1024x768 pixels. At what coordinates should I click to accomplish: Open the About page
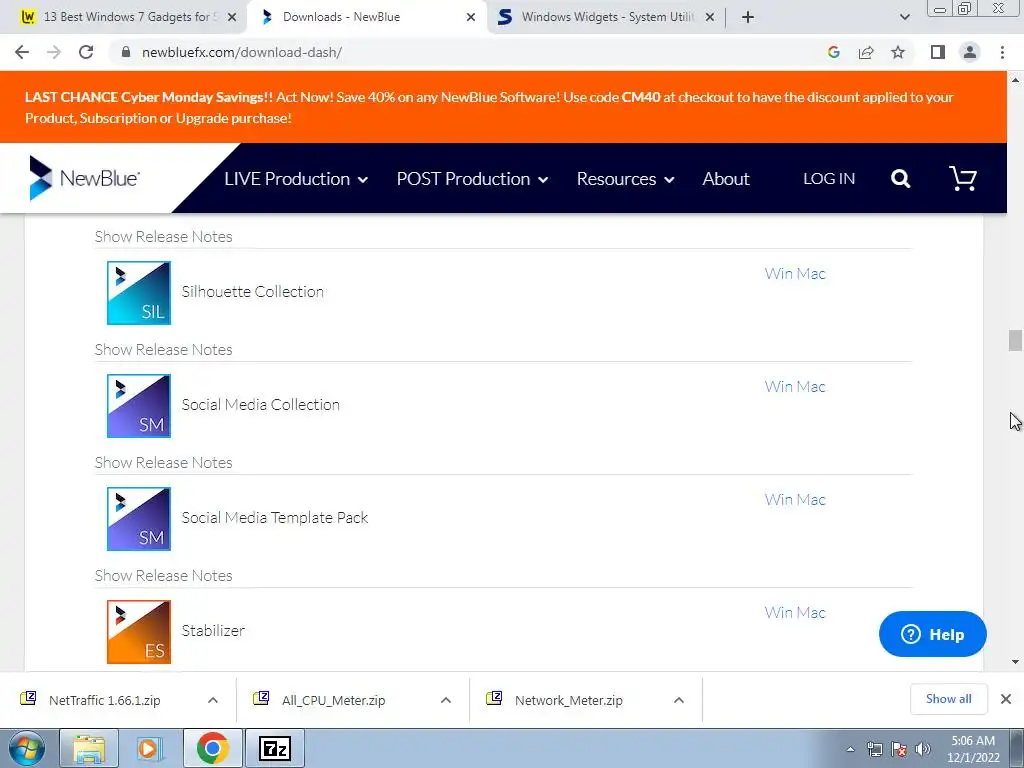(726, 179)
